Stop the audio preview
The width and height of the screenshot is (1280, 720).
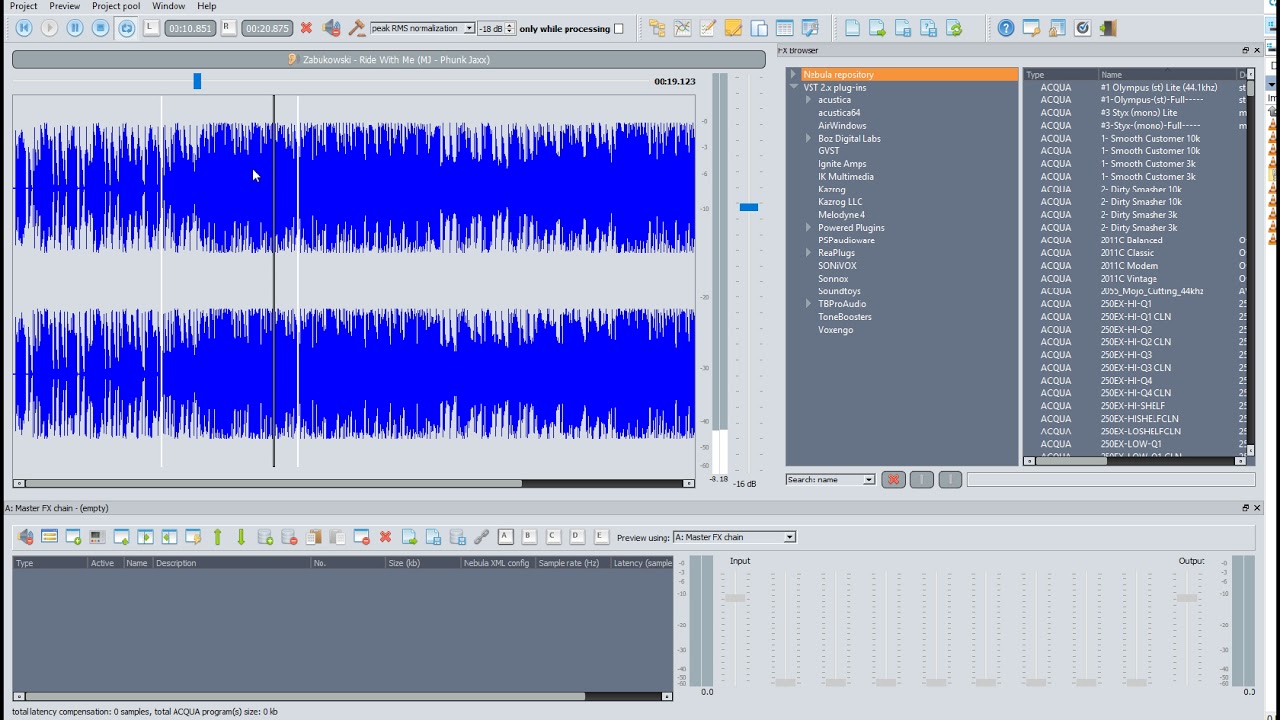pos(100,28)
